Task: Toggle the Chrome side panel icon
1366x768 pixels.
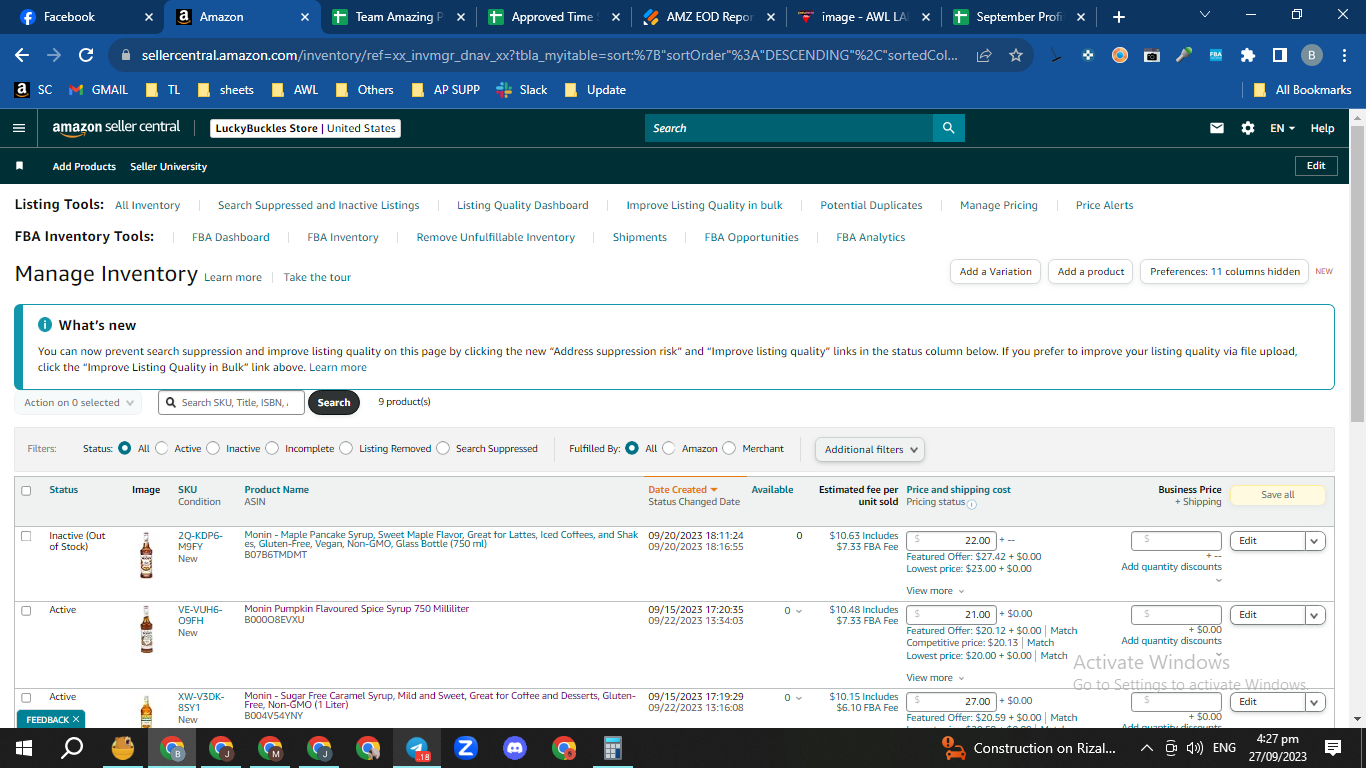Action: tap(1280, 56)
